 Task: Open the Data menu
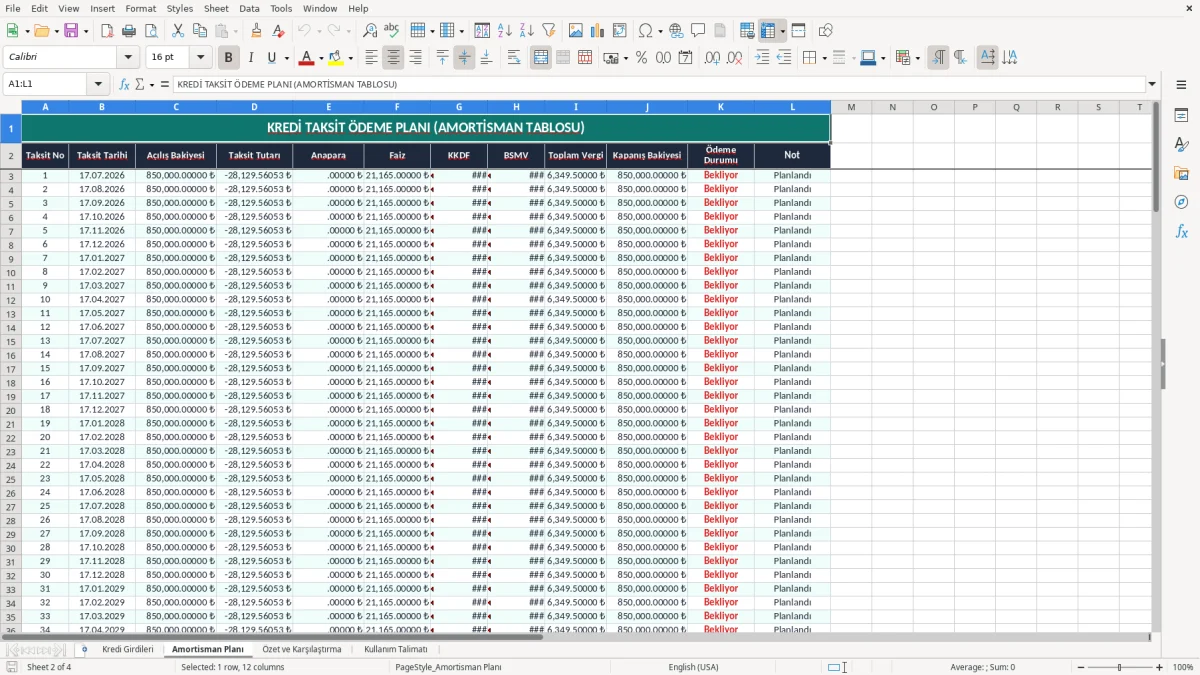pyautogui.click(x=249, y=8)
